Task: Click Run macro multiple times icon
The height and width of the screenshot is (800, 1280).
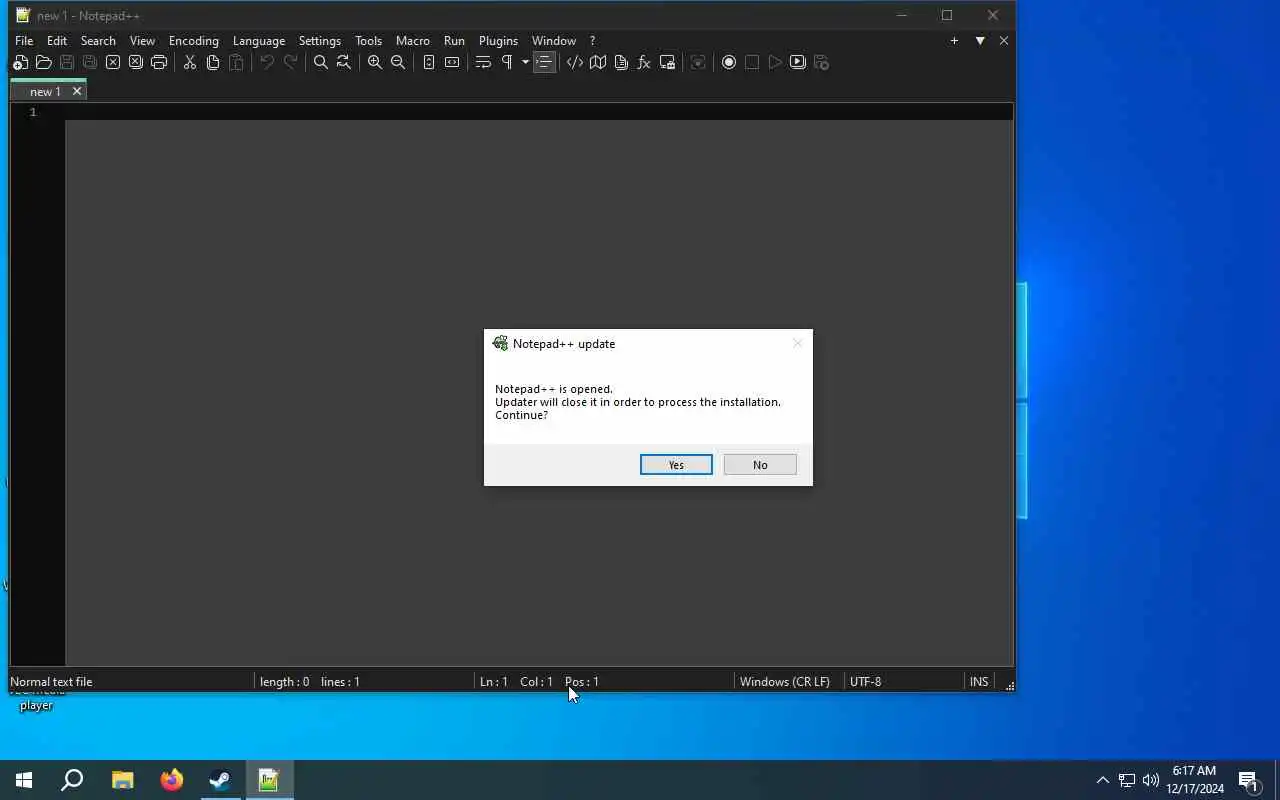Action: pos(798,62)
